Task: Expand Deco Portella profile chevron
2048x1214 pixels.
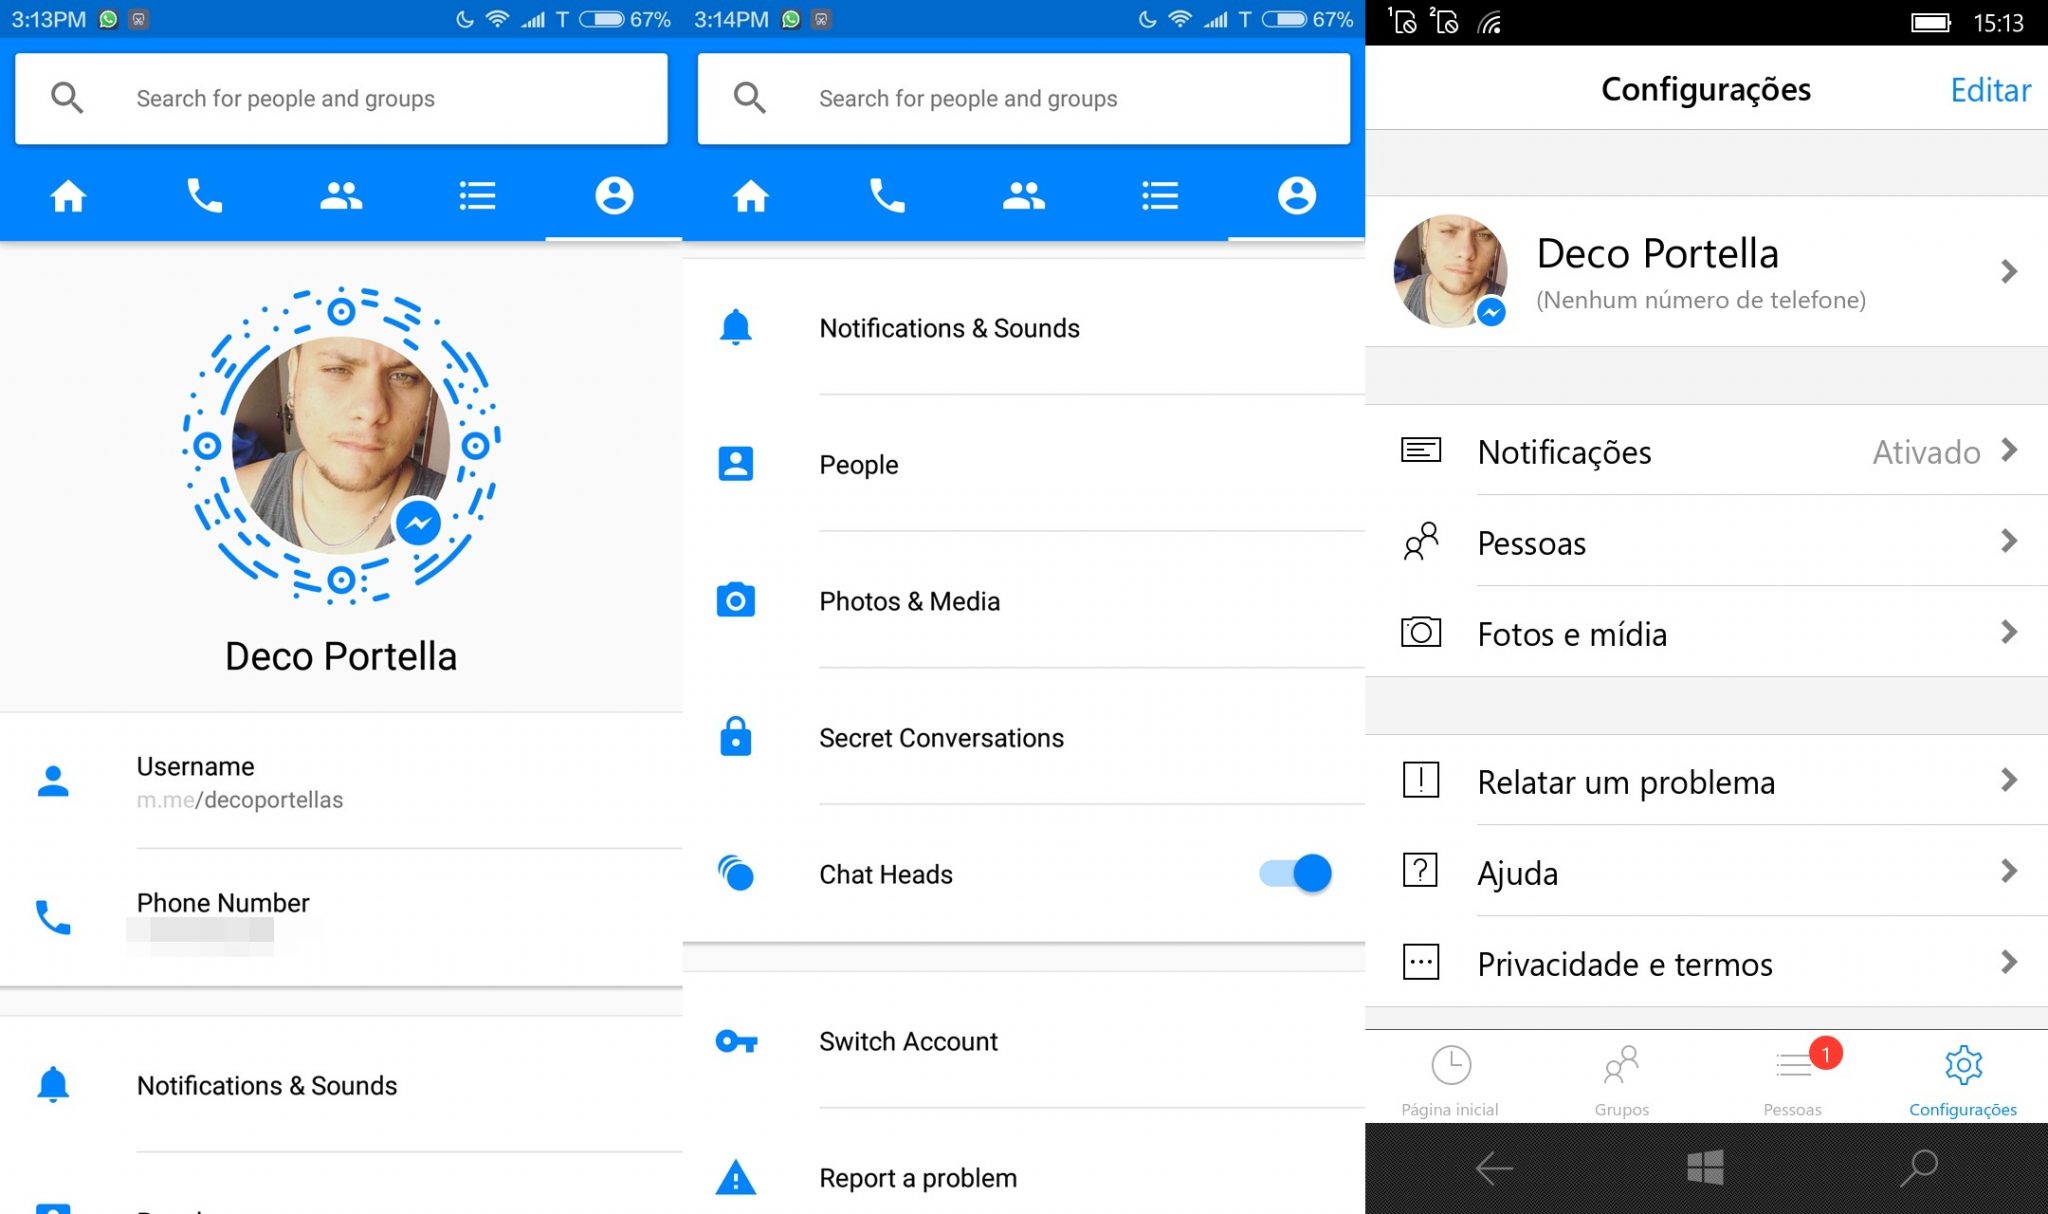Action: coord(2009,271)
